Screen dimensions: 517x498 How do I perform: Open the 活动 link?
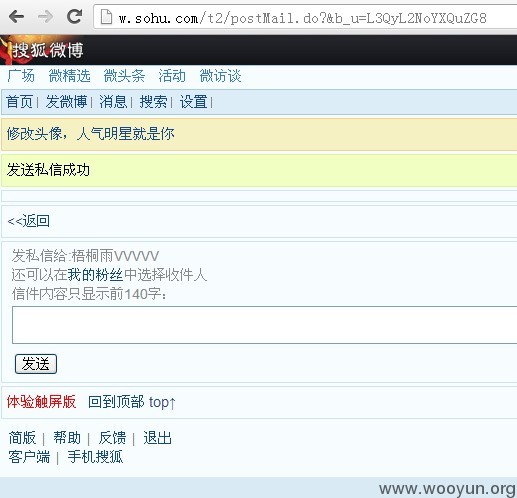click(172, 76)
